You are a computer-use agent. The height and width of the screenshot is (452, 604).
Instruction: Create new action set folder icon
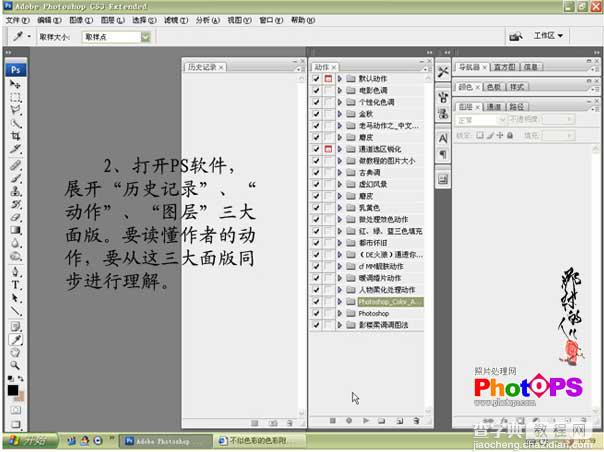[x=382, y=421]
